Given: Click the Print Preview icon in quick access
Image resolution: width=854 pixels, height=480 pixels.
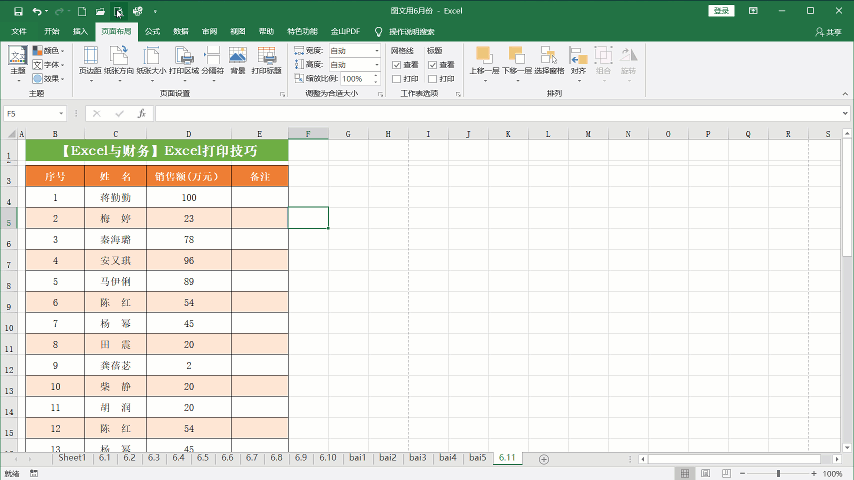Looking at the screenshot, I should pyautogui.click(x=118, y=11).
